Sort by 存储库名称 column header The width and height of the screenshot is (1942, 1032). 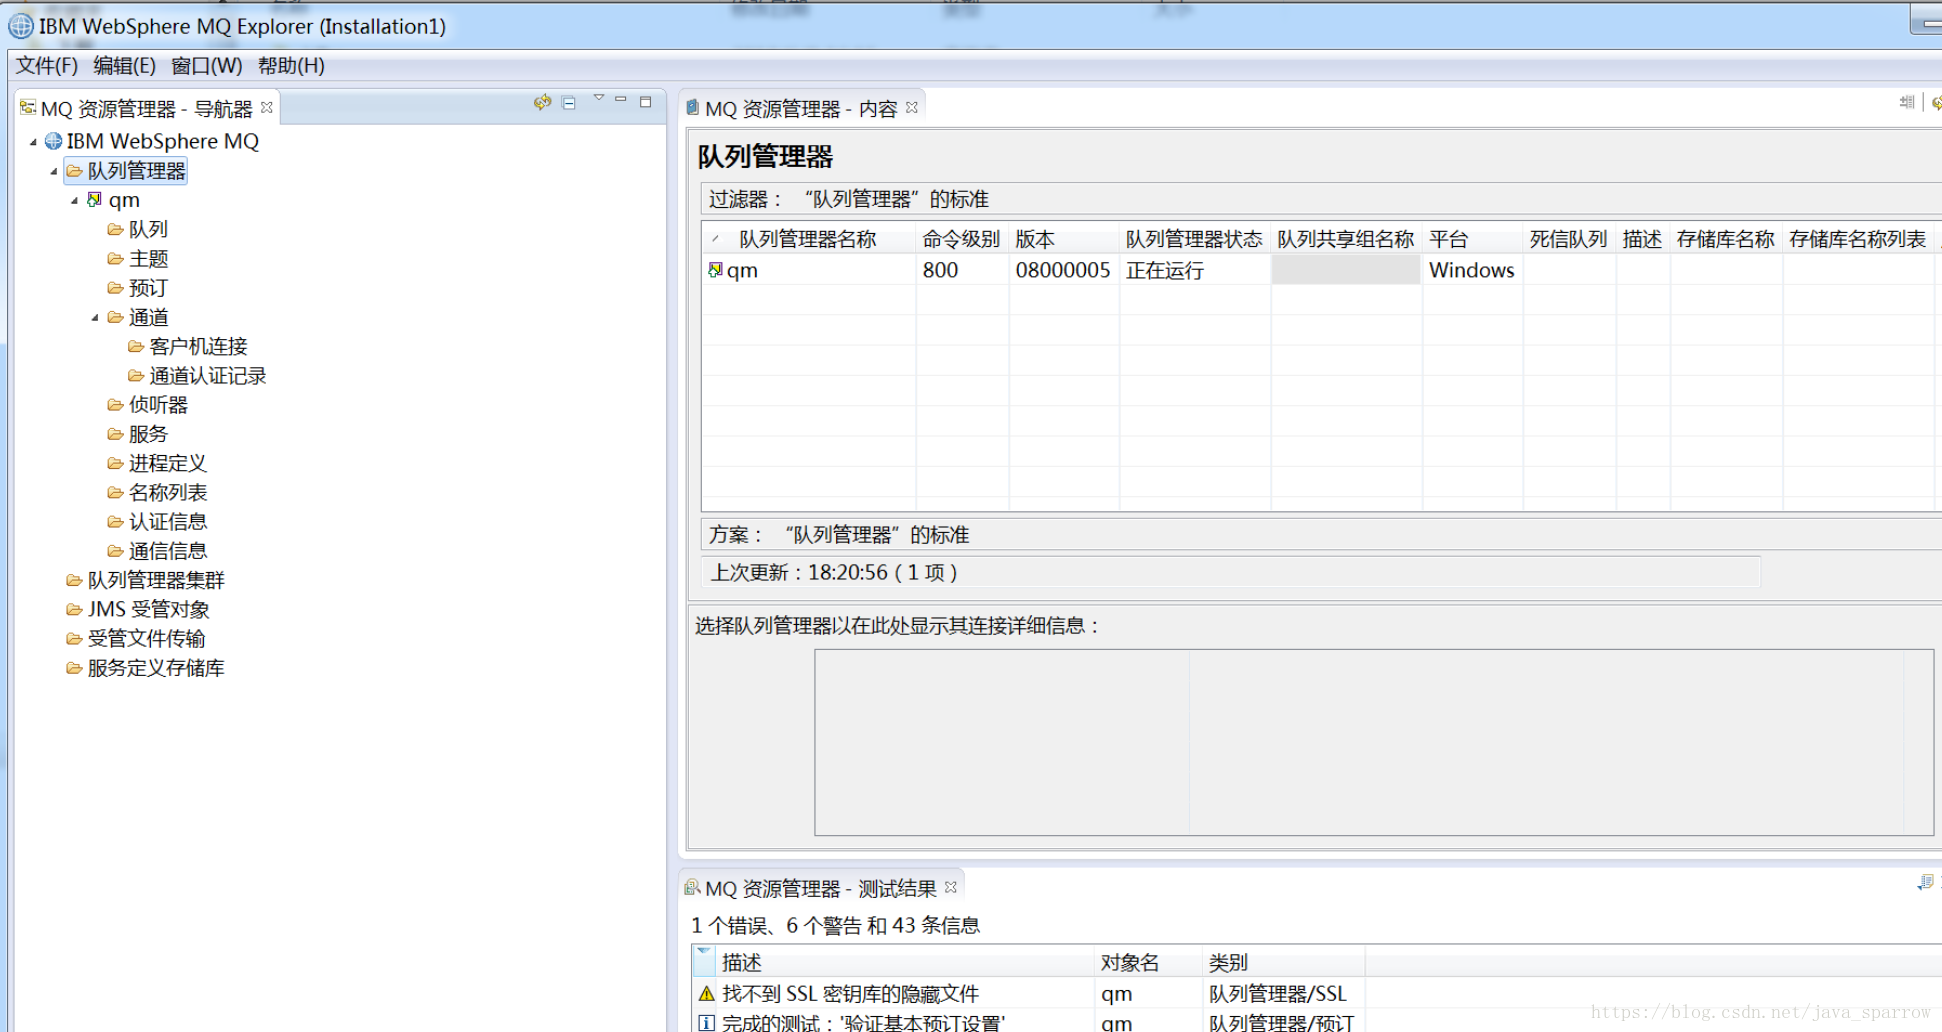[x=1725, y=239]
